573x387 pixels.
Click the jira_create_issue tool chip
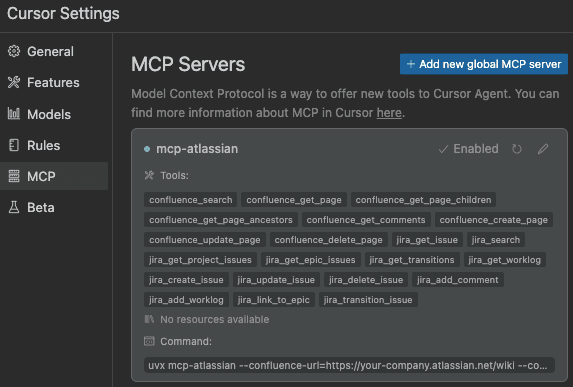click(x=186, y=280)
